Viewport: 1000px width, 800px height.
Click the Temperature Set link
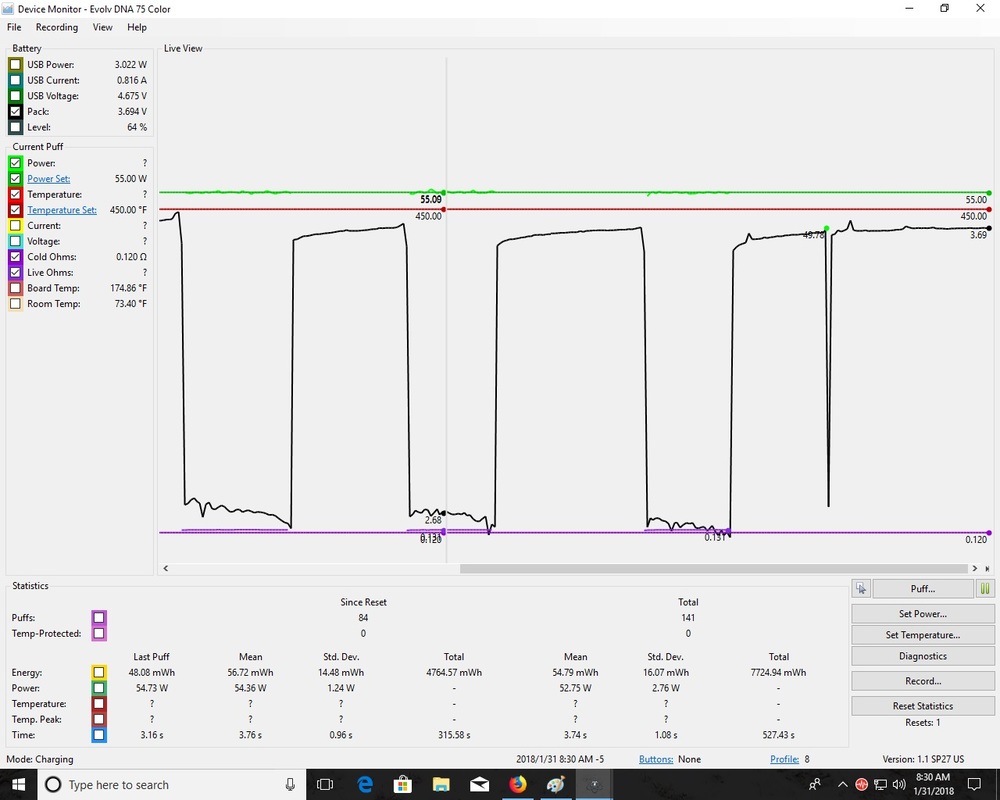click(62, 210)
